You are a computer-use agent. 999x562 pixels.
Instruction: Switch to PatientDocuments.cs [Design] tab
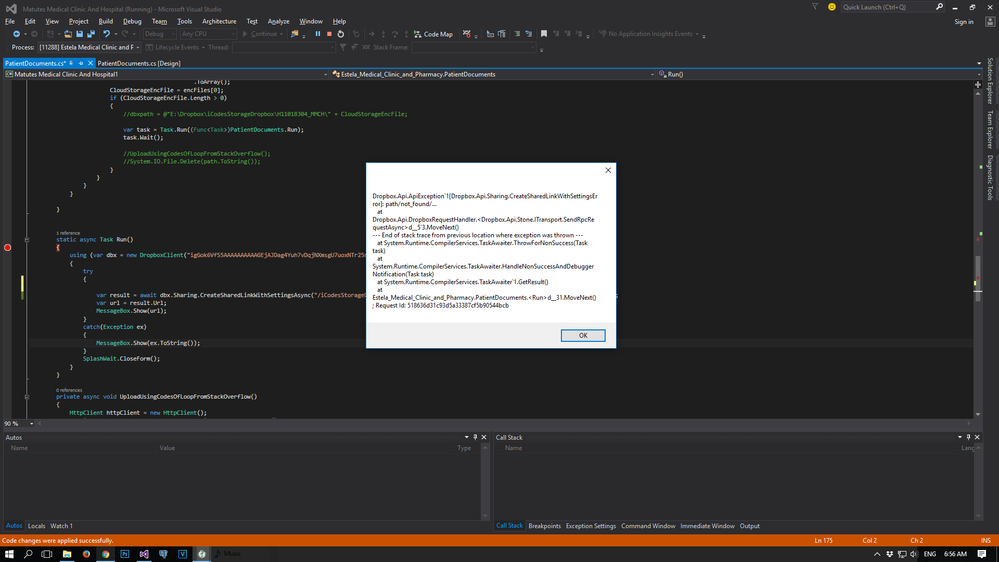coord(139,63)
